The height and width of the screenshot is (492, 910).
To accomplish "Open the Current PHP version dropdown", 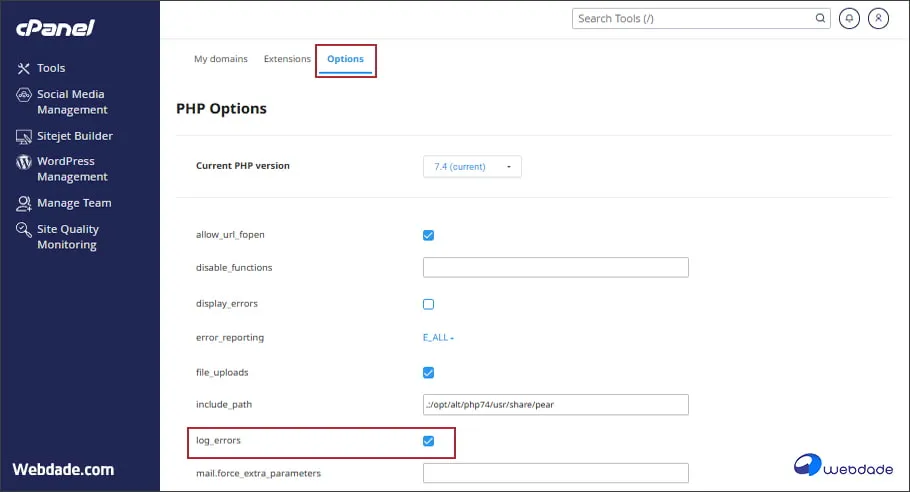I will 472,166.
